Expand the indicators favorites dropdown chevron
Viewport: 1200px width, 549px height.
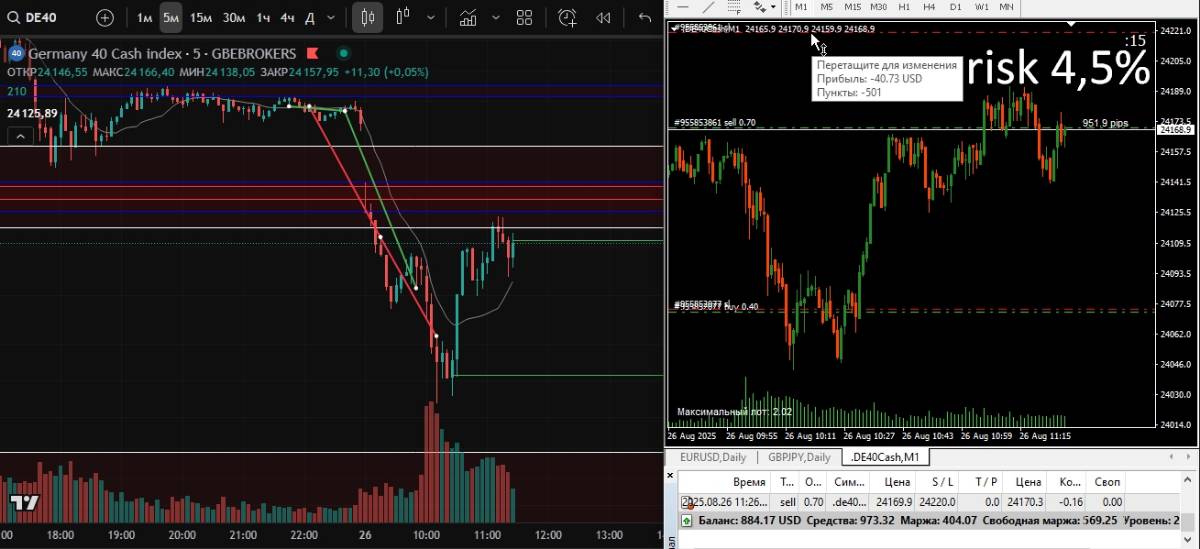(x=492, y=17)
